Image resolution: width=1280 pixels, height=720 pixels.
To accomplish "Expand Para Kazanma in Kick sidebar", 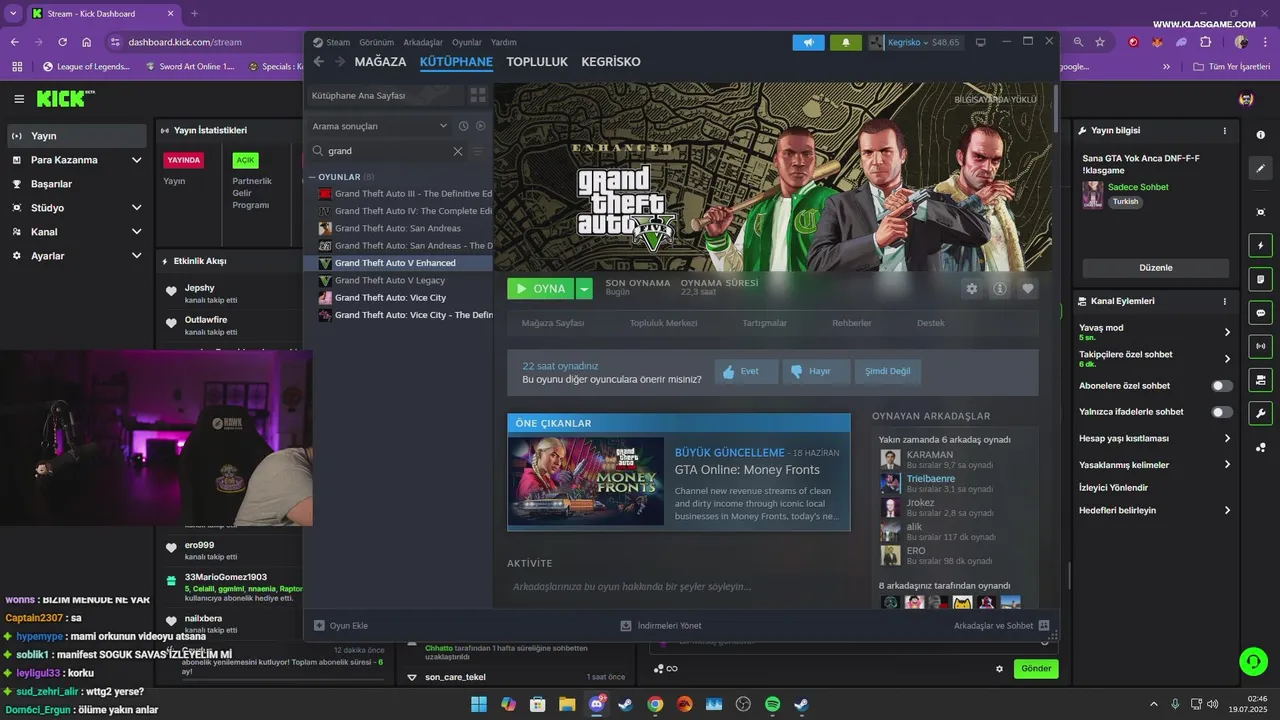I will click(x=136, y=160).
